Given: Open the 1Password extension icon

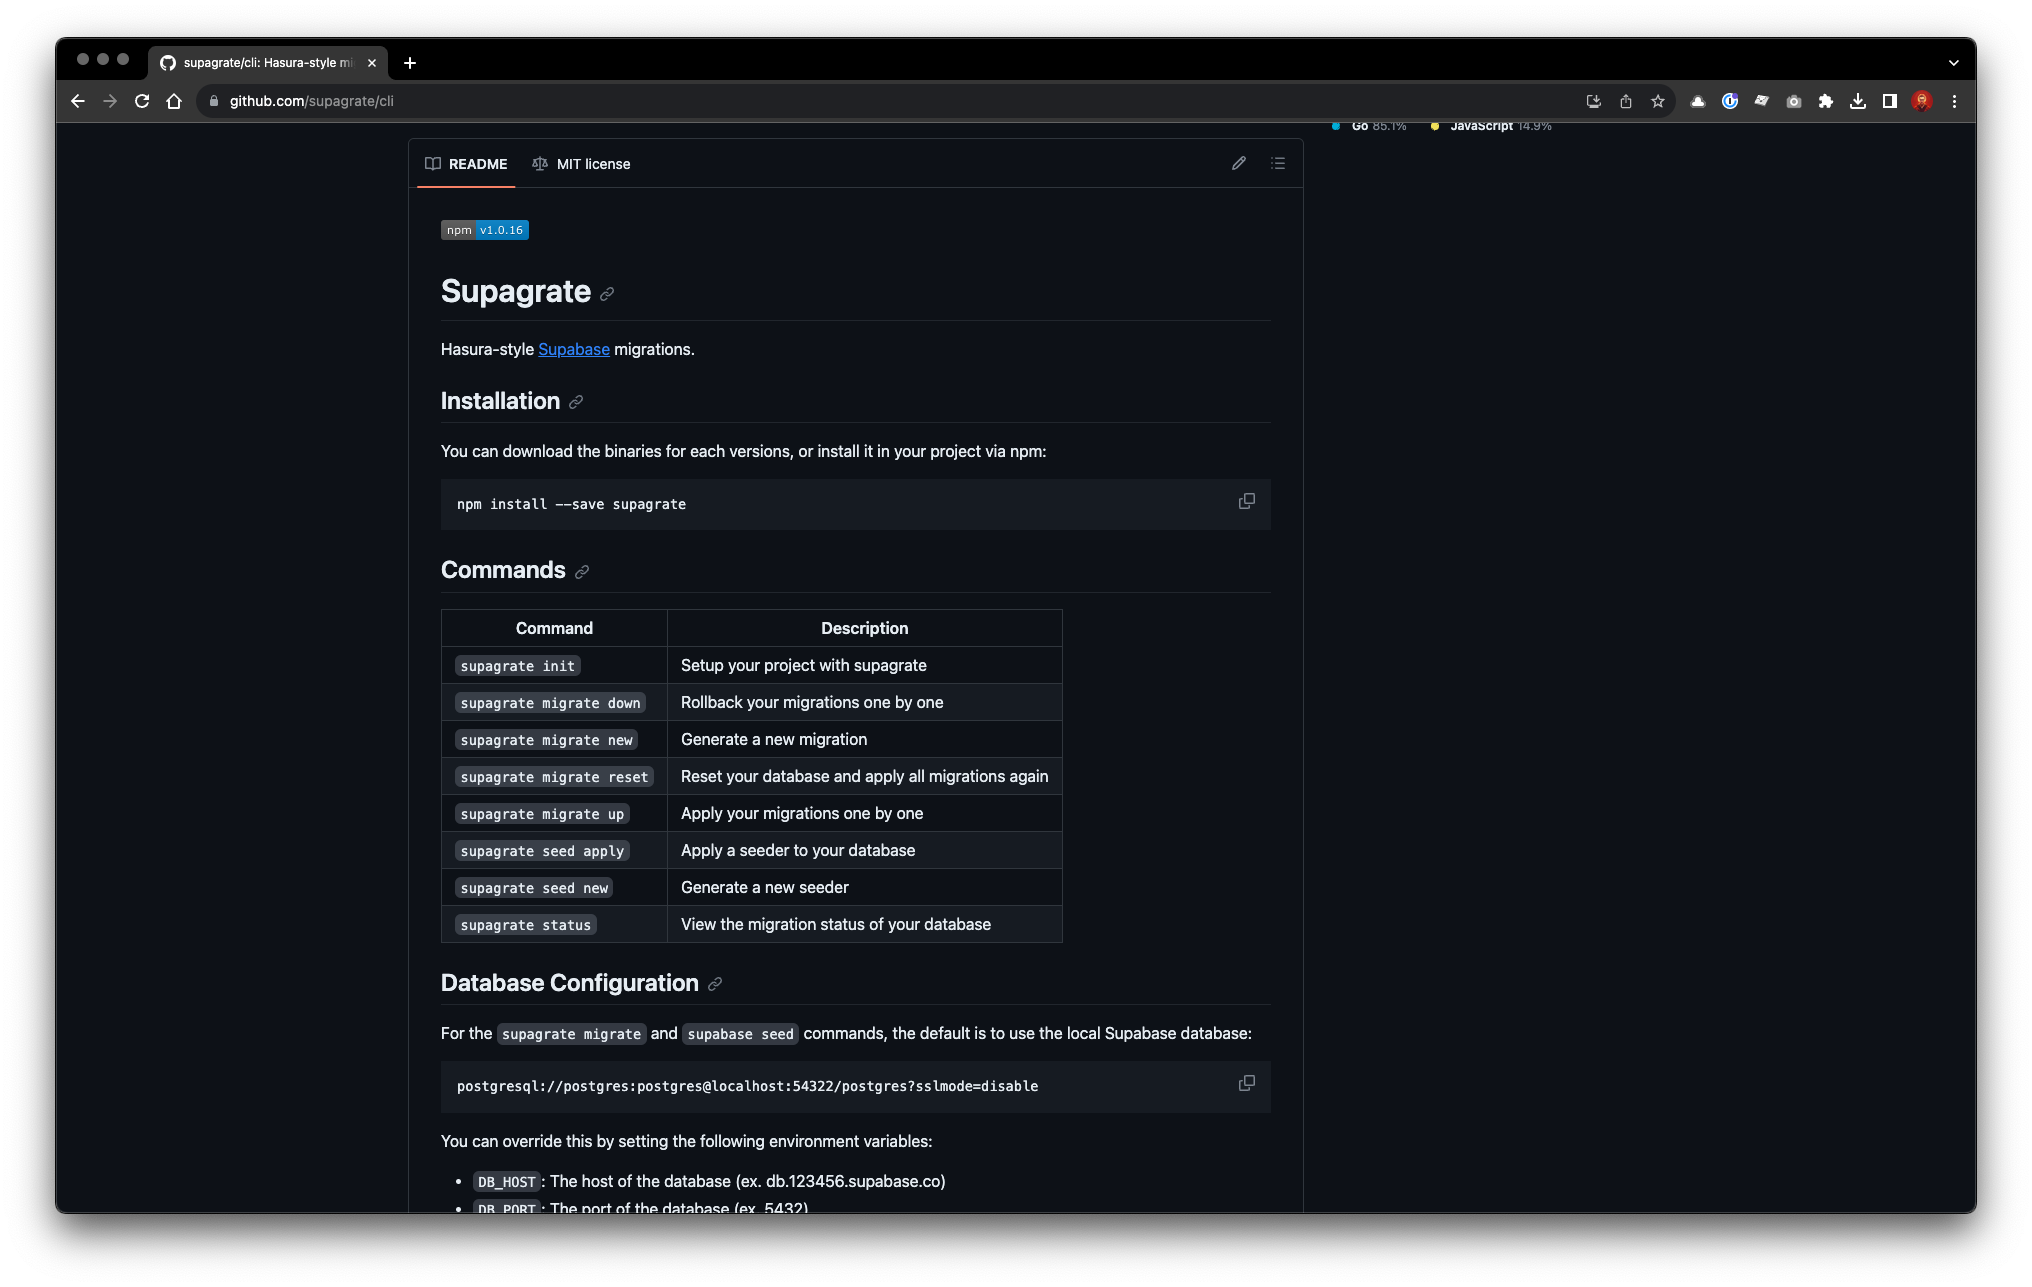Looking at the screenshot, I should 1730,101.
